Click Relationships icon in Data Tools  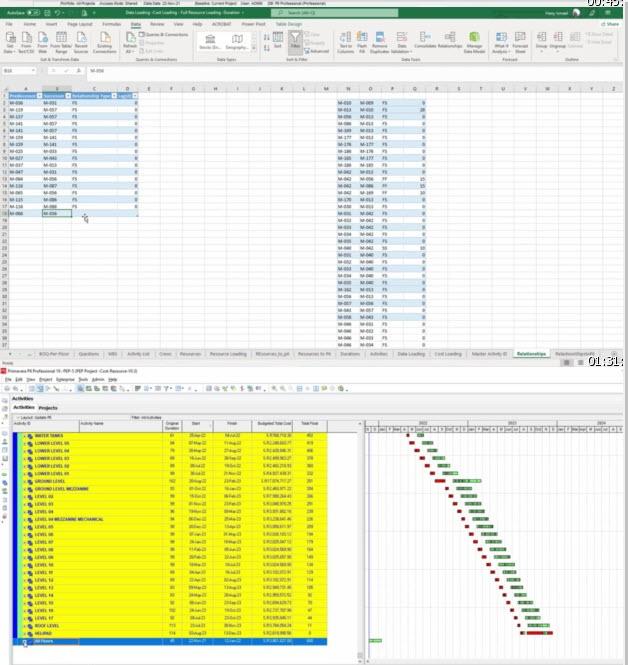tap(449, 40)
